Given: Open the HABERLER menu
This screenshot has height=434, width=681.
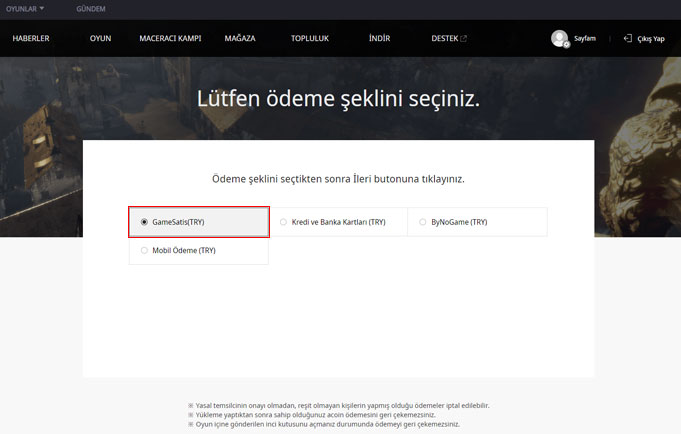Looking at the screenshot, I should point(31,39).
